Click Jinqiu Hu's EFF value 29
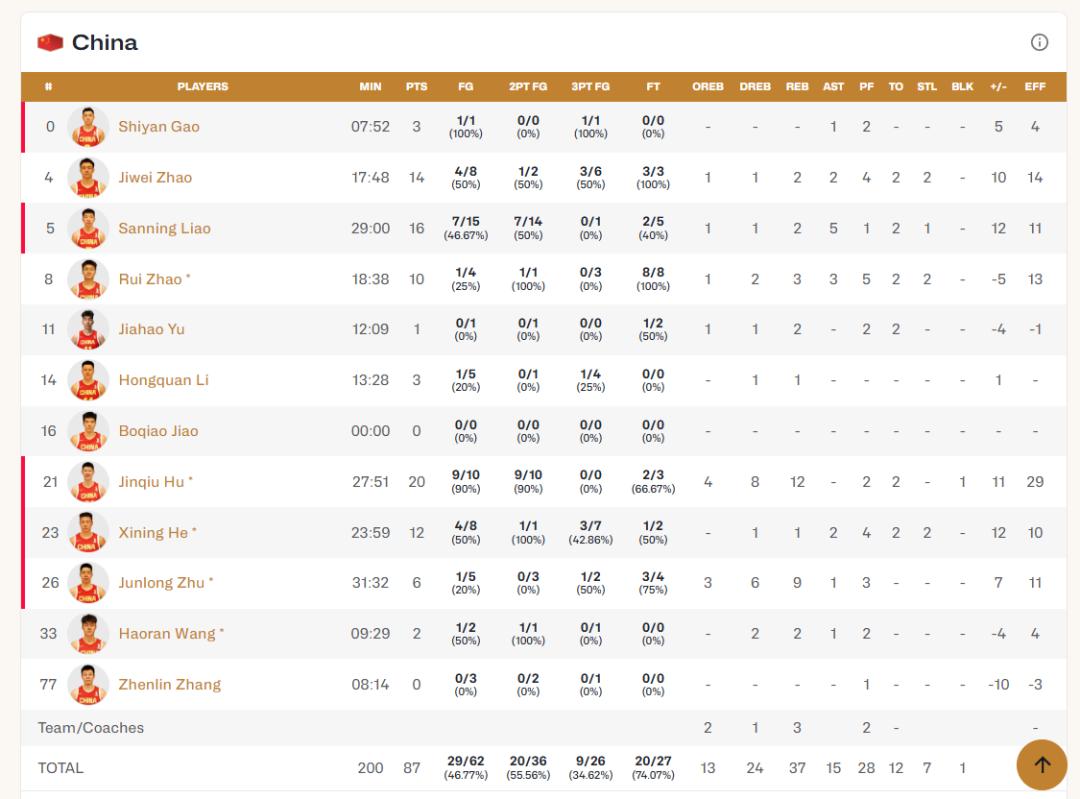Screen dimensions: 1080x799 pos(1035,482)
